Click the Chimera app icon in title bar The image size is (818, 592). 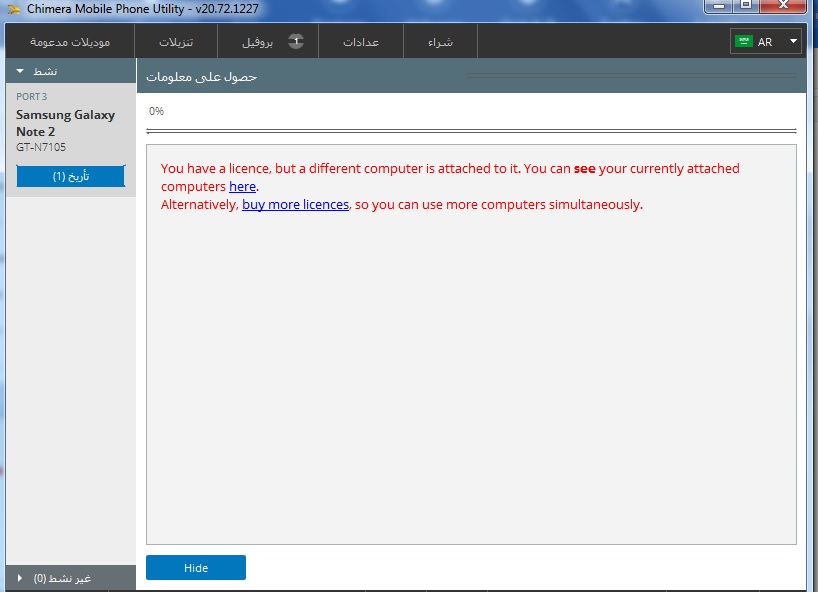click(14, 9)
